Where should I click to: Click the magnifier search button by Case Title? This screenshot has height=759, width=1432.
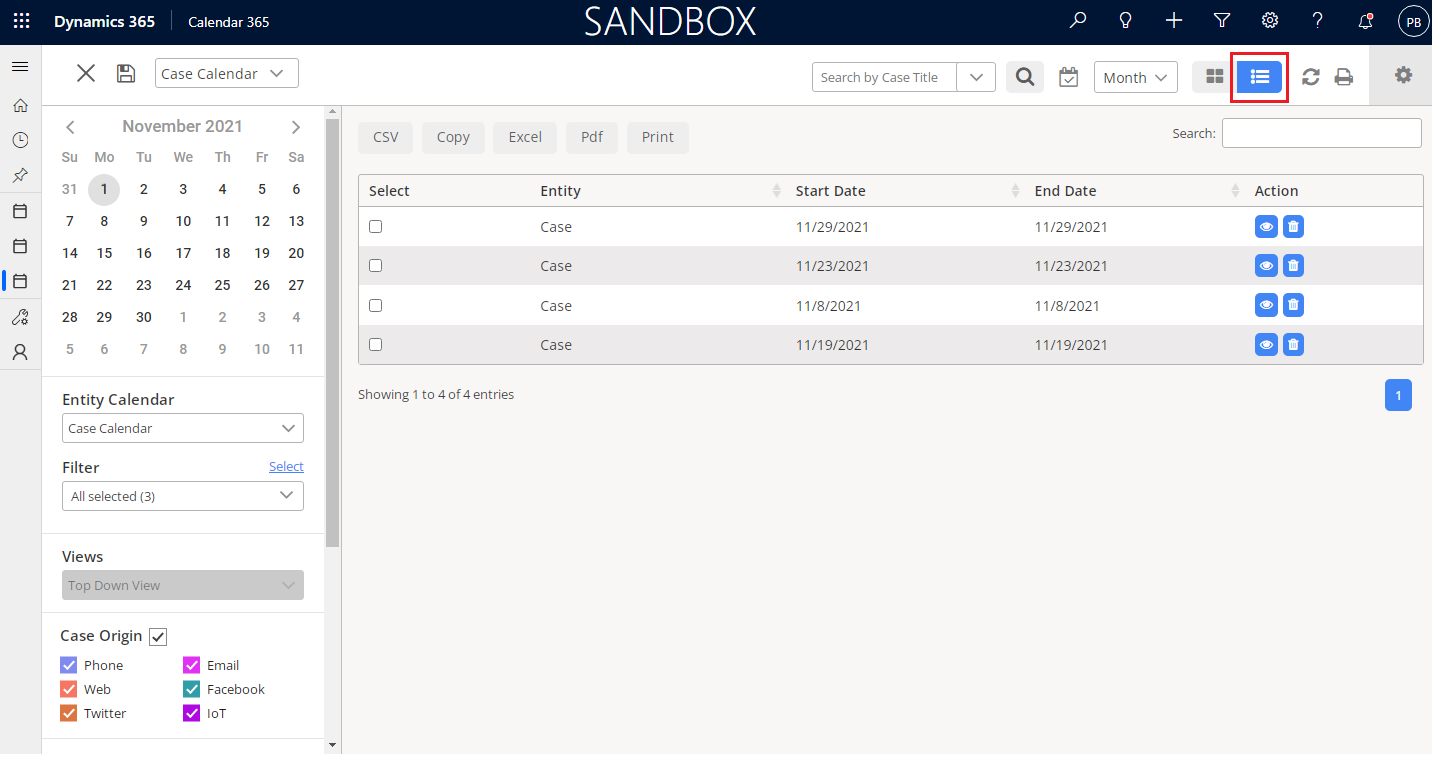pyautogui.click(x=1025, y=77)
